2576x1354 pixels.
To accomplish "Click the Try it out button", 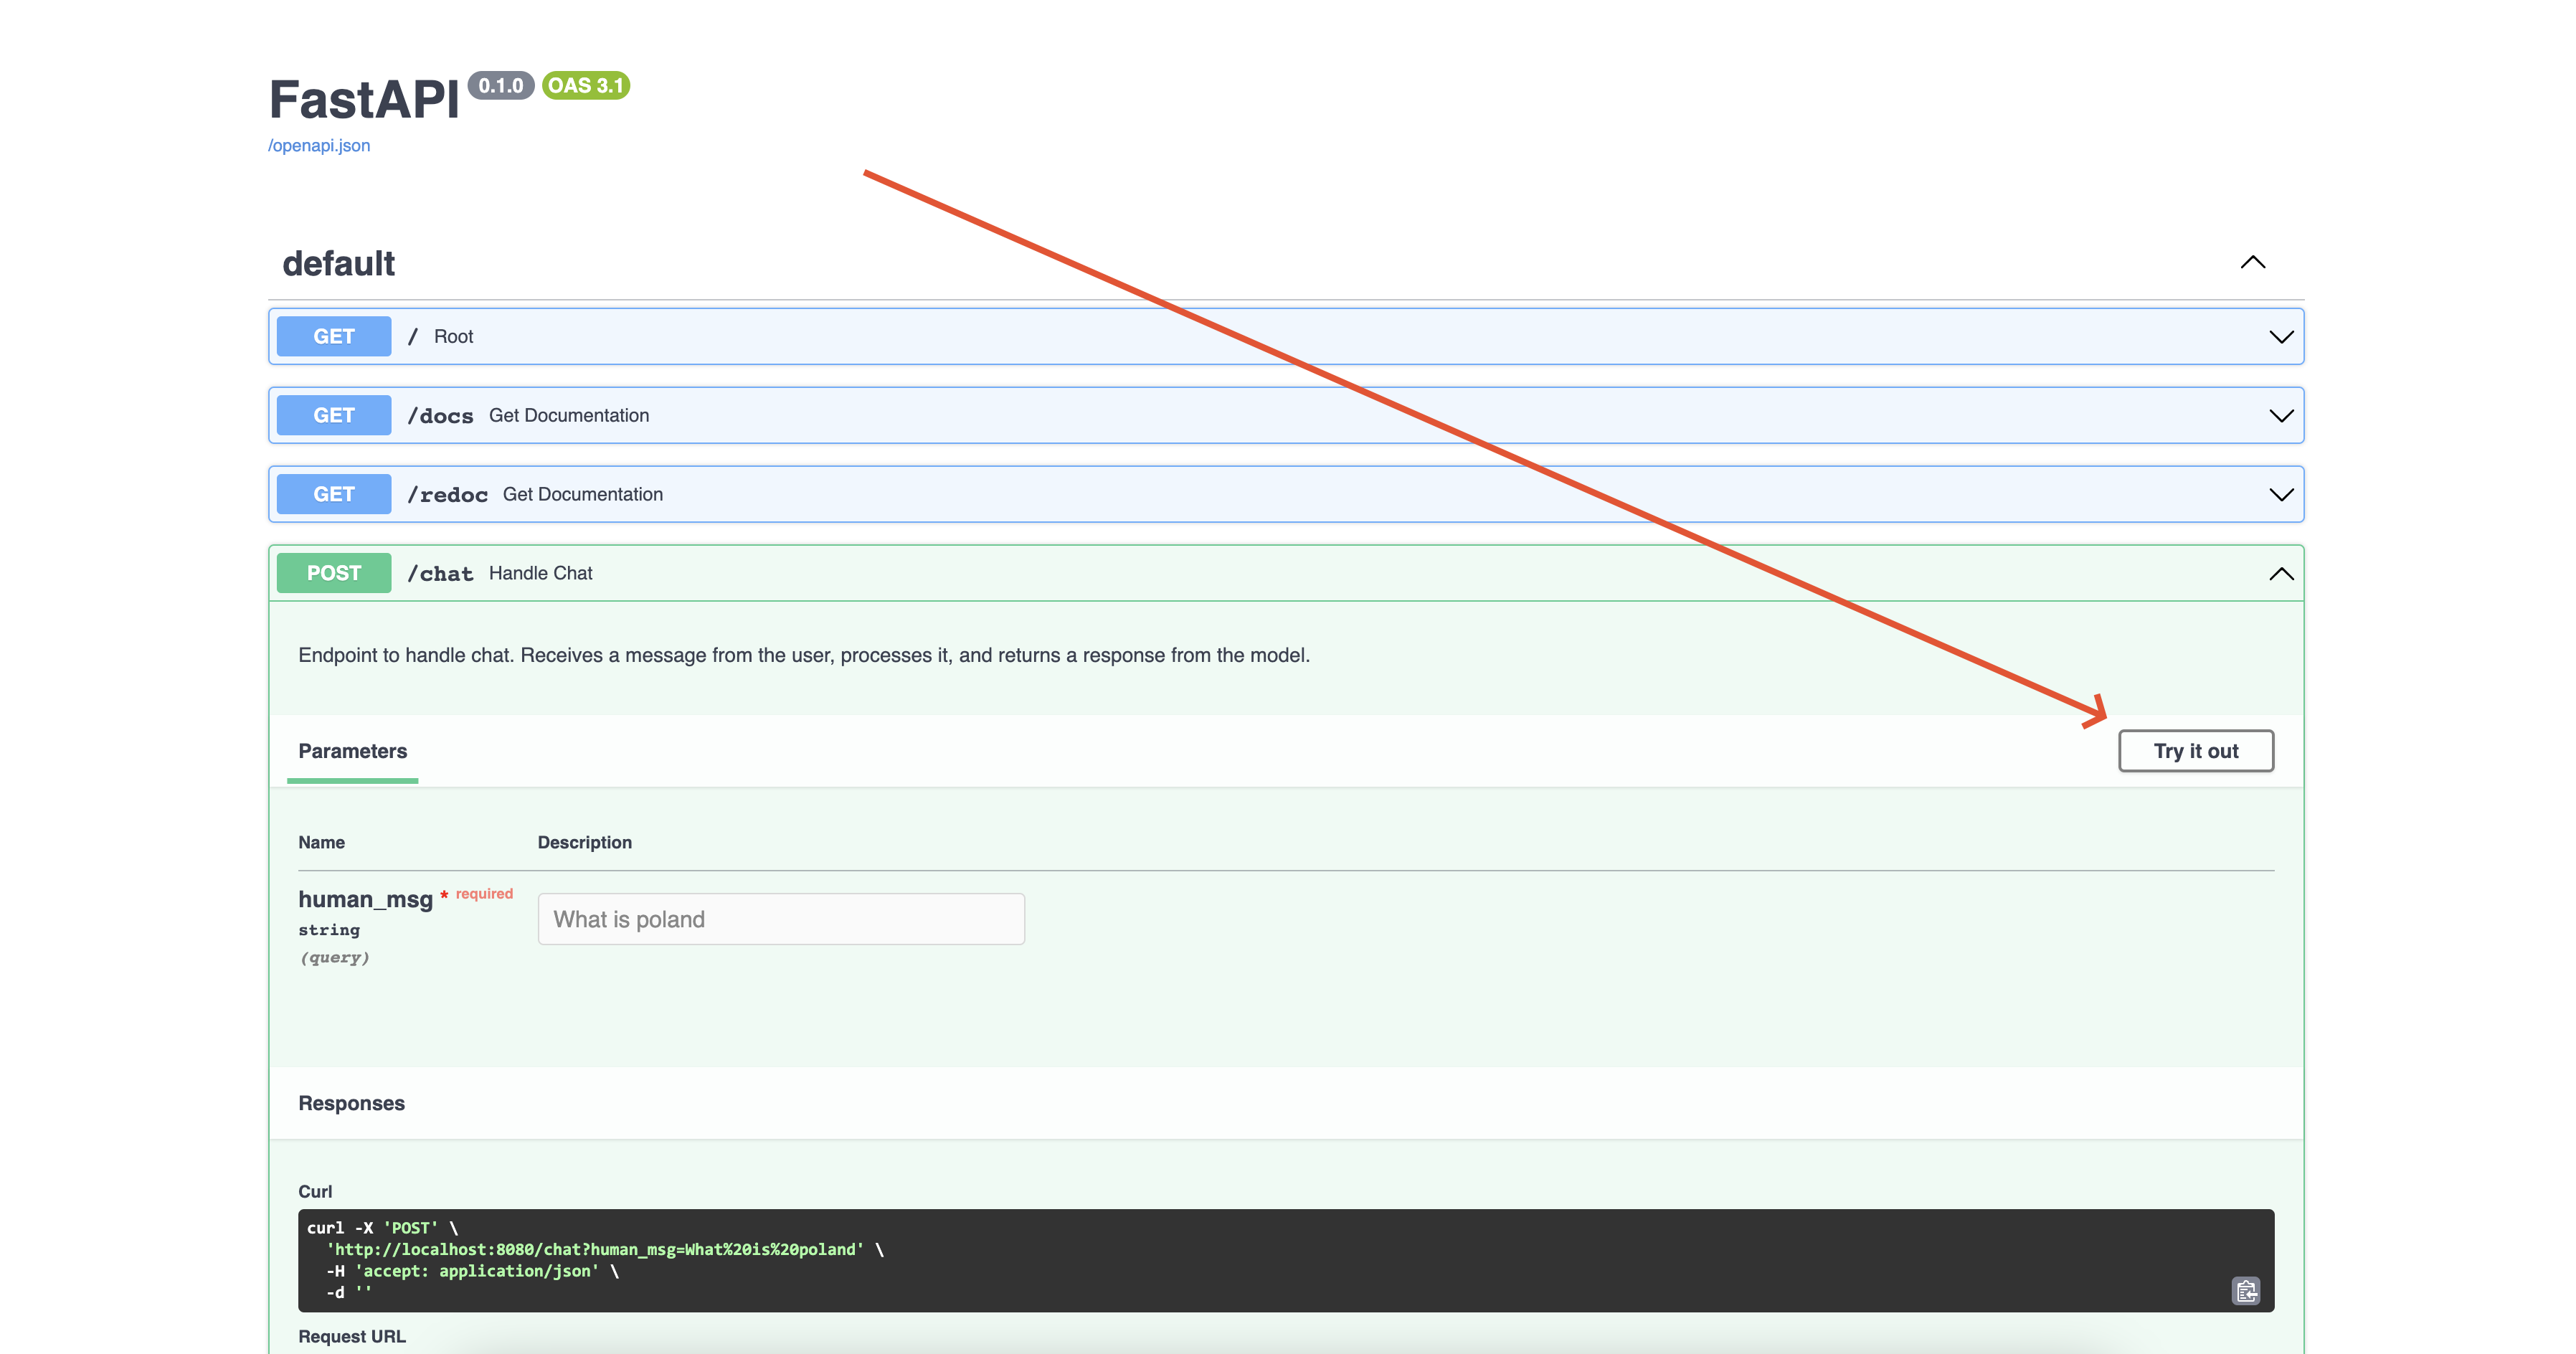I will point(2196,751).
